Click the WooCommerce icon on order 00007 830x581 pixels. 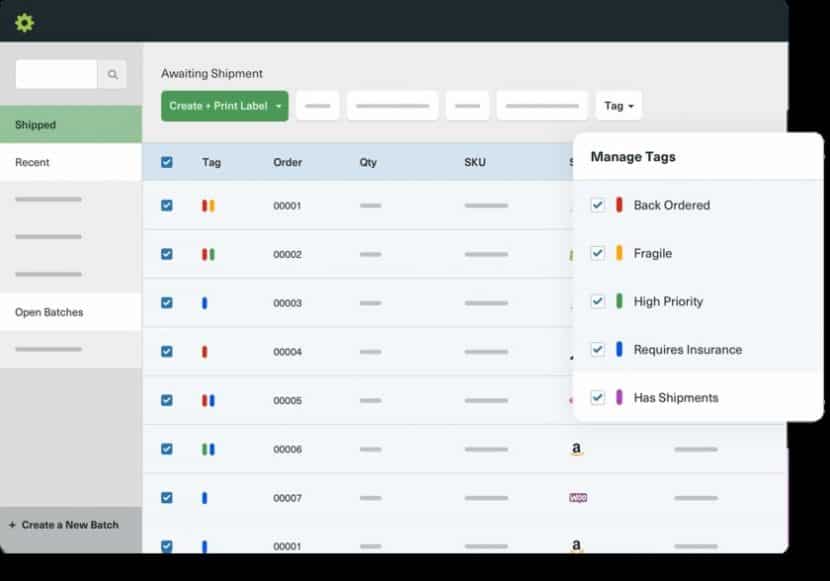pos(576,497)
